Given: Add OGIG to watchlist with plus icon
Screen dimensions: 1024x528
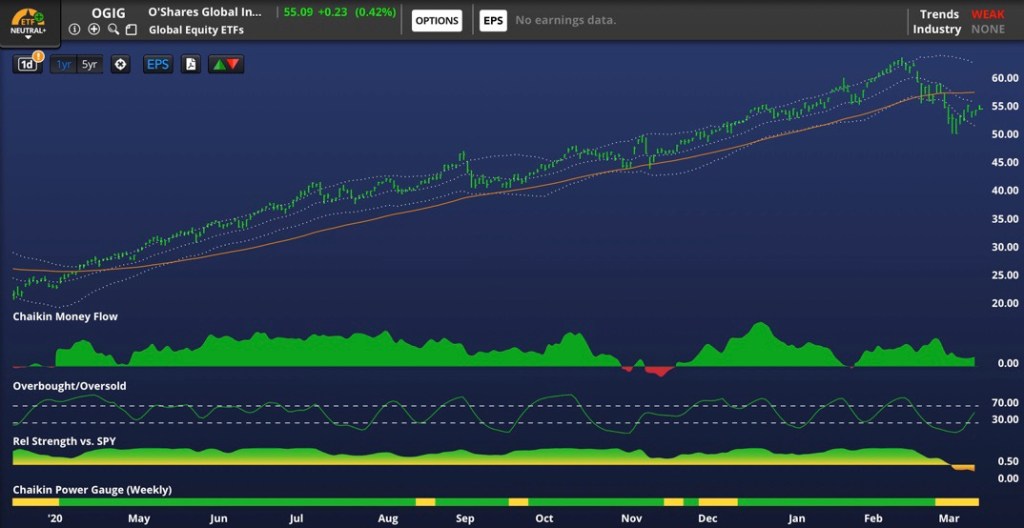Looking at the screenshot, I should (x=94, y=29).
